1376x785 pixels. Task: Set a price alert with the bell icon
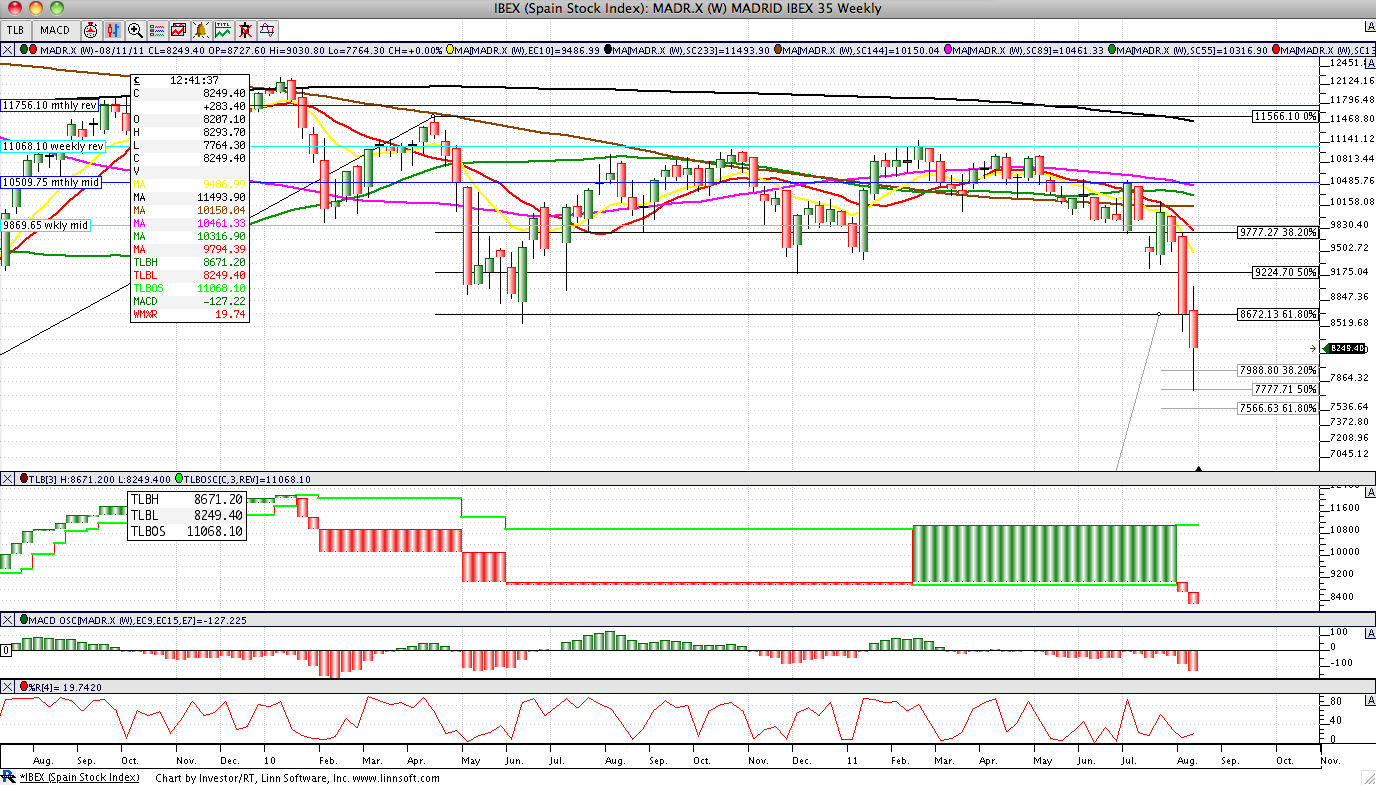pos(200,30)
